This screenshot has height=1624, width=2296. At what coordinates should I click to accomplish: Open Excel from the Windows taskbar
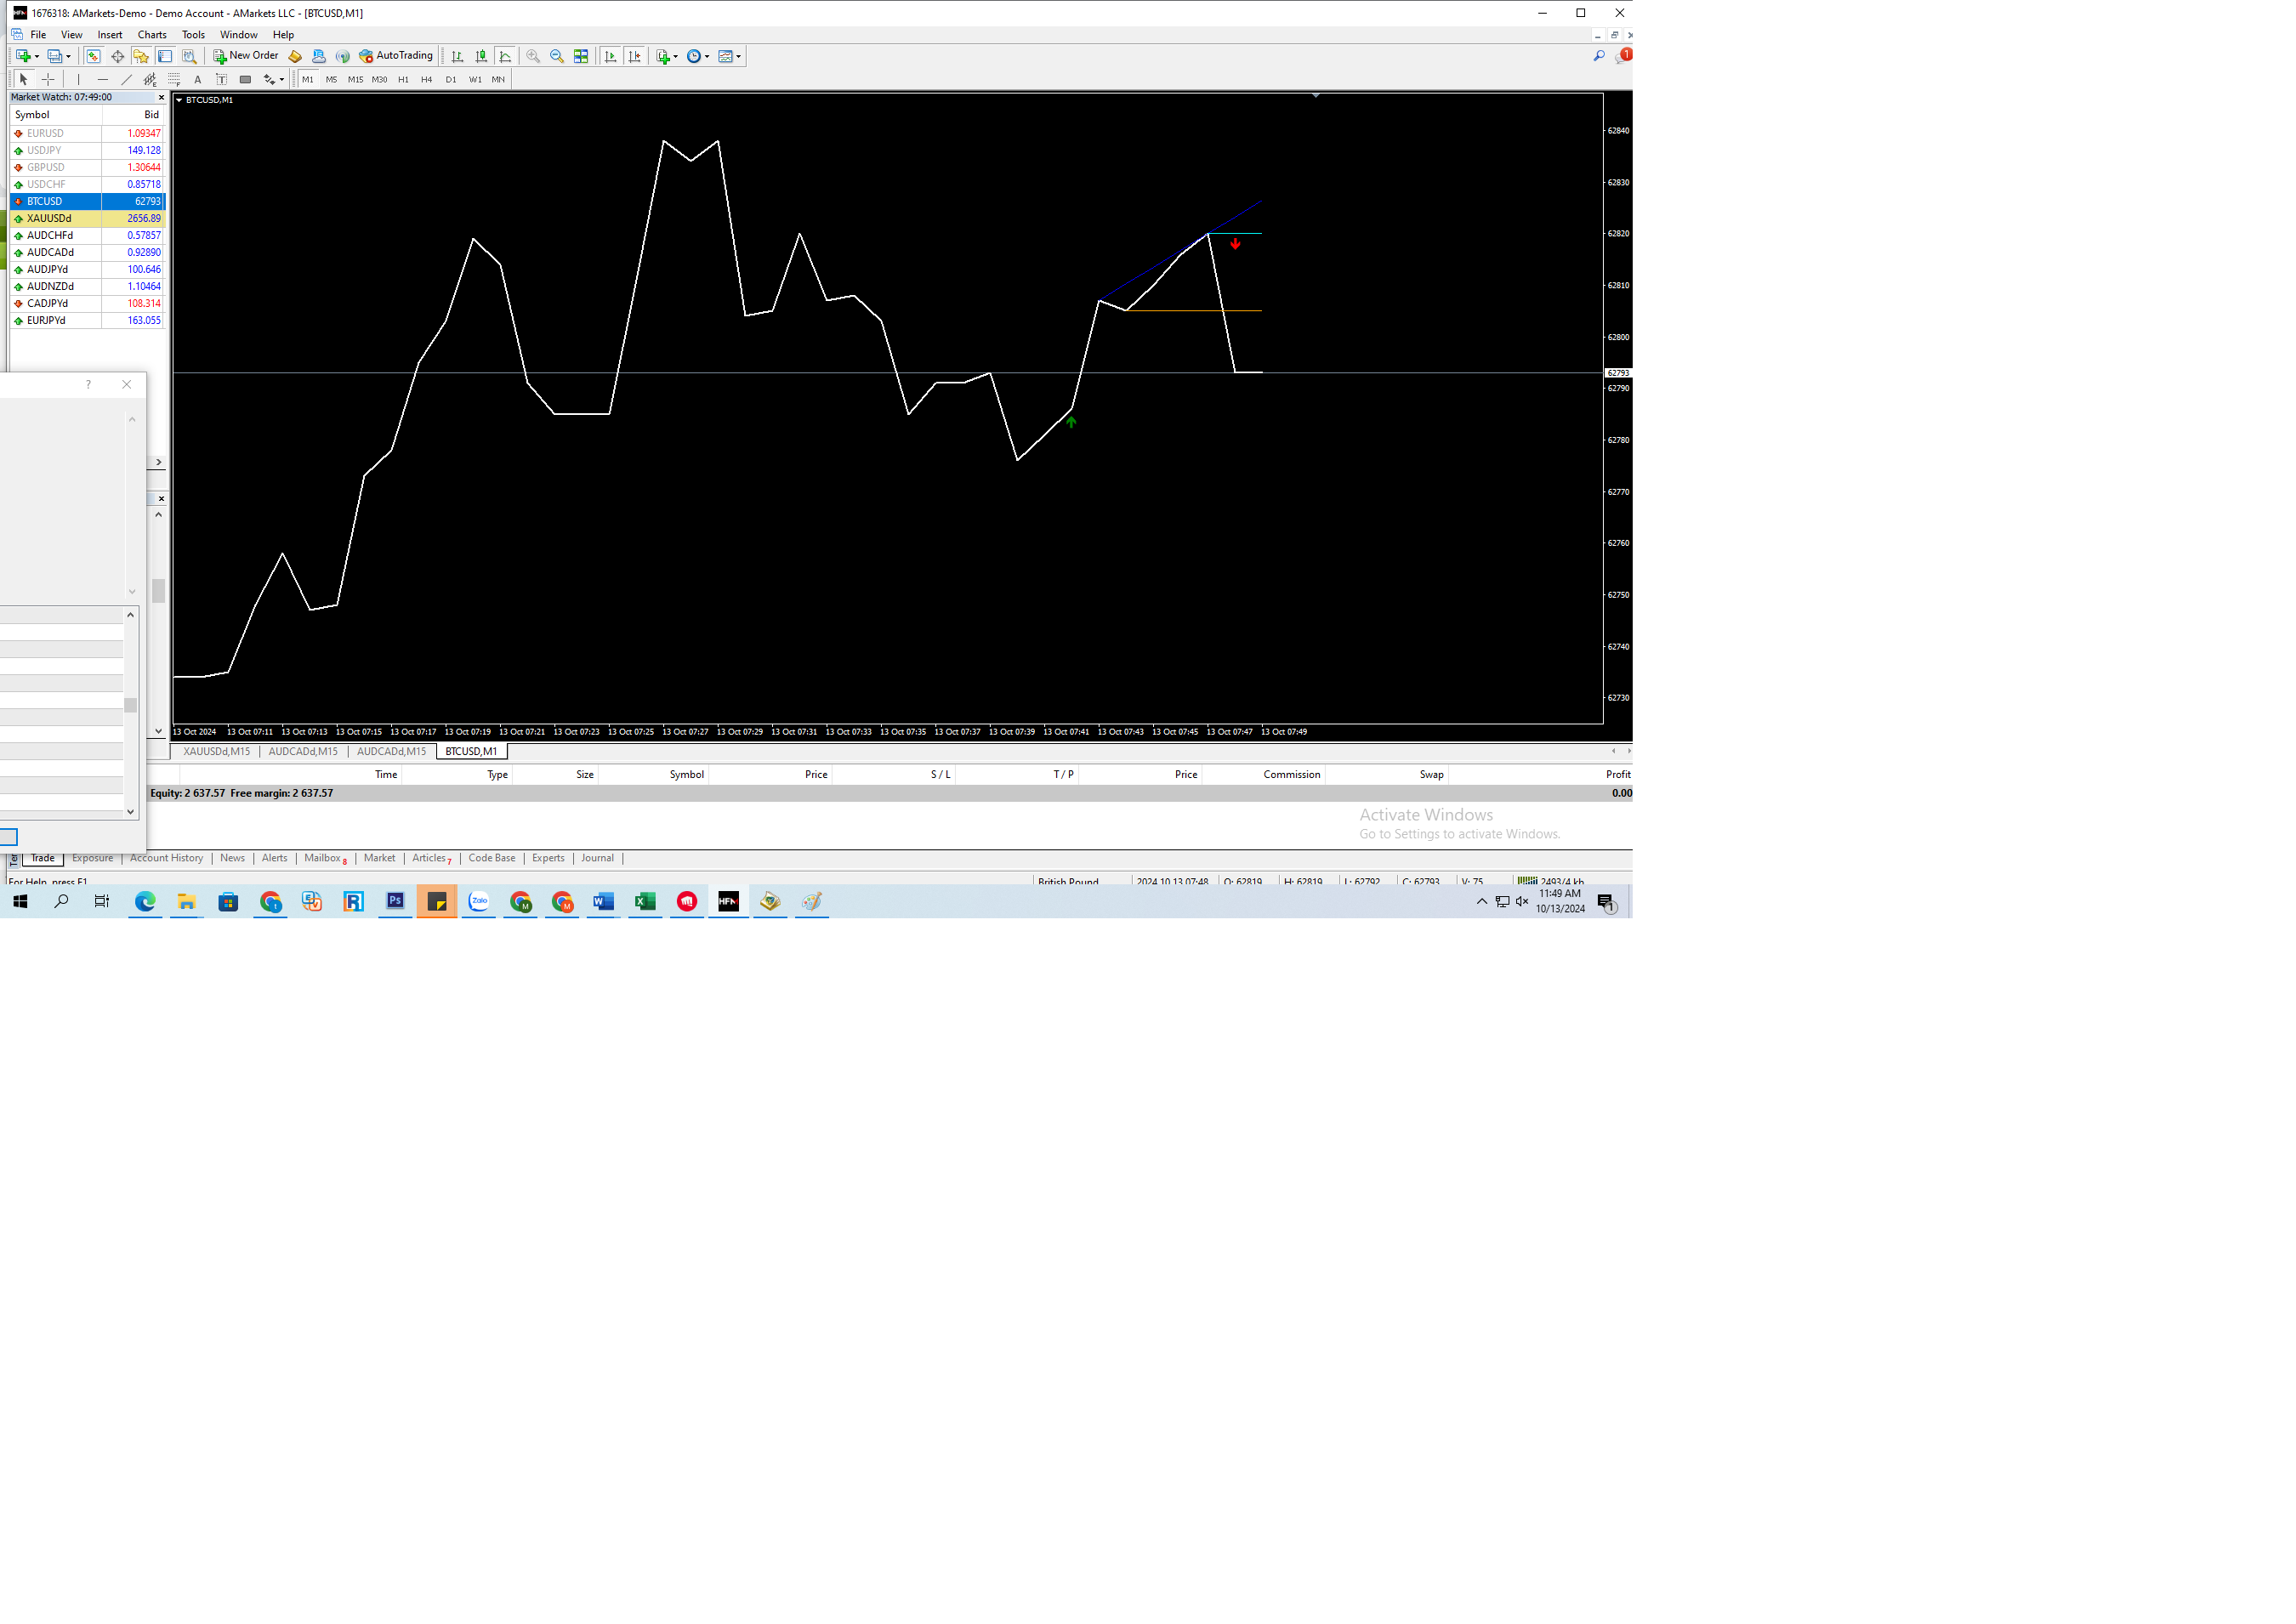point(645,901)
